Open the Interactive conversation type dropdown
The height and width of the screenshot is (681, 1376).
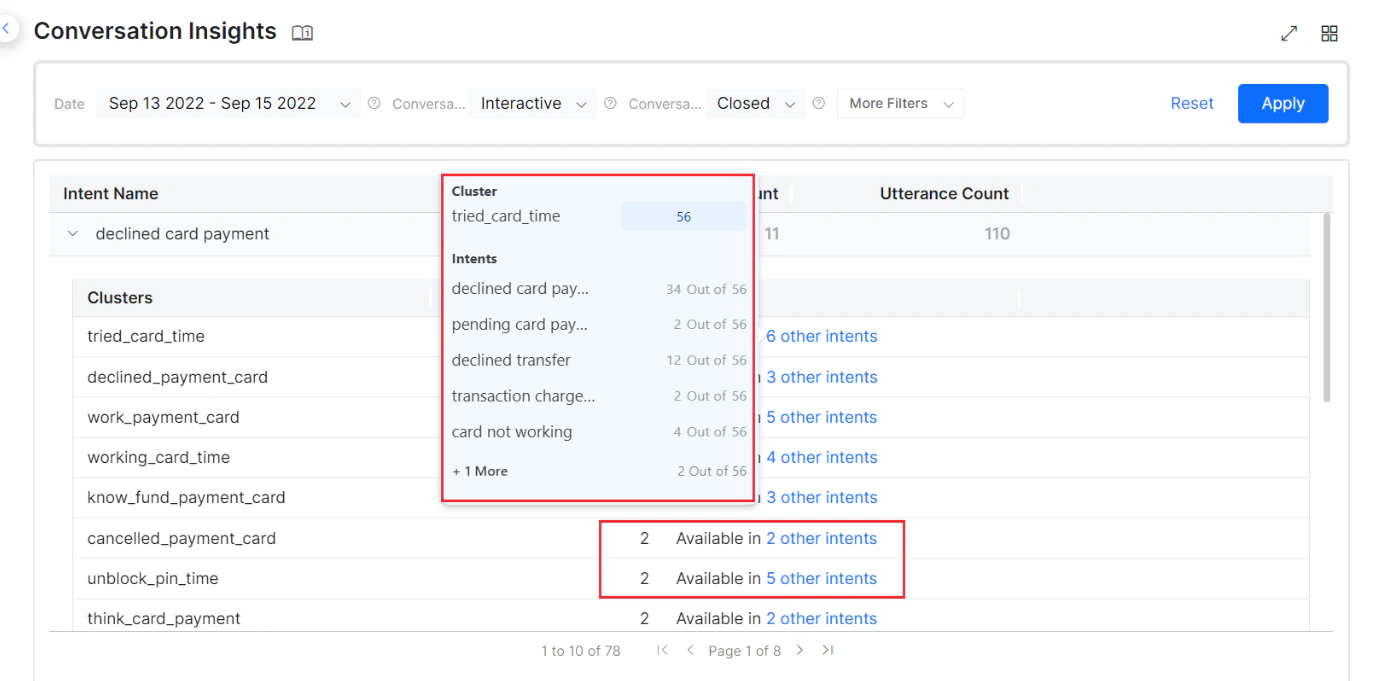click(x=531, y=103)
